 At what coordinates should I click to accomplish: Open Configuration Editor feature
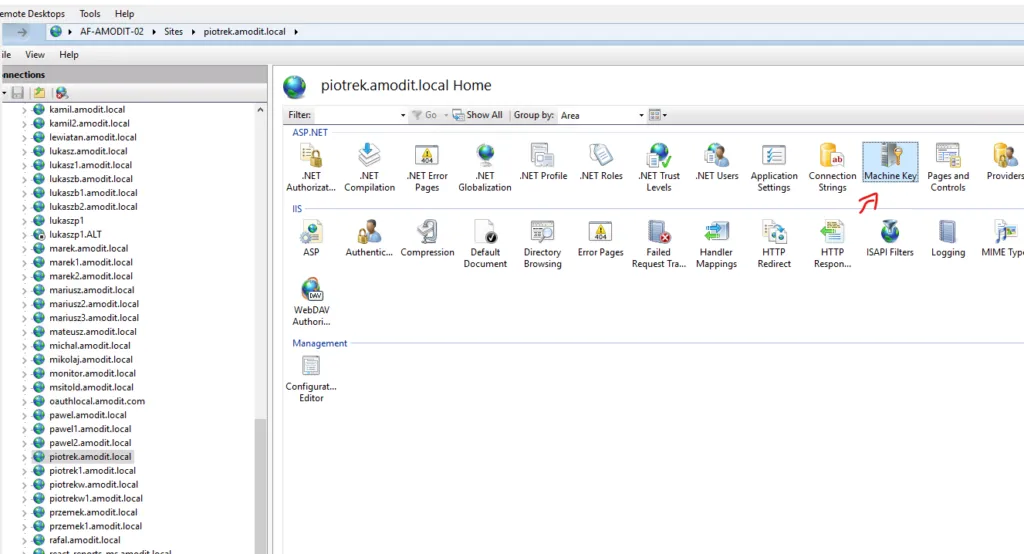(311, 379)
